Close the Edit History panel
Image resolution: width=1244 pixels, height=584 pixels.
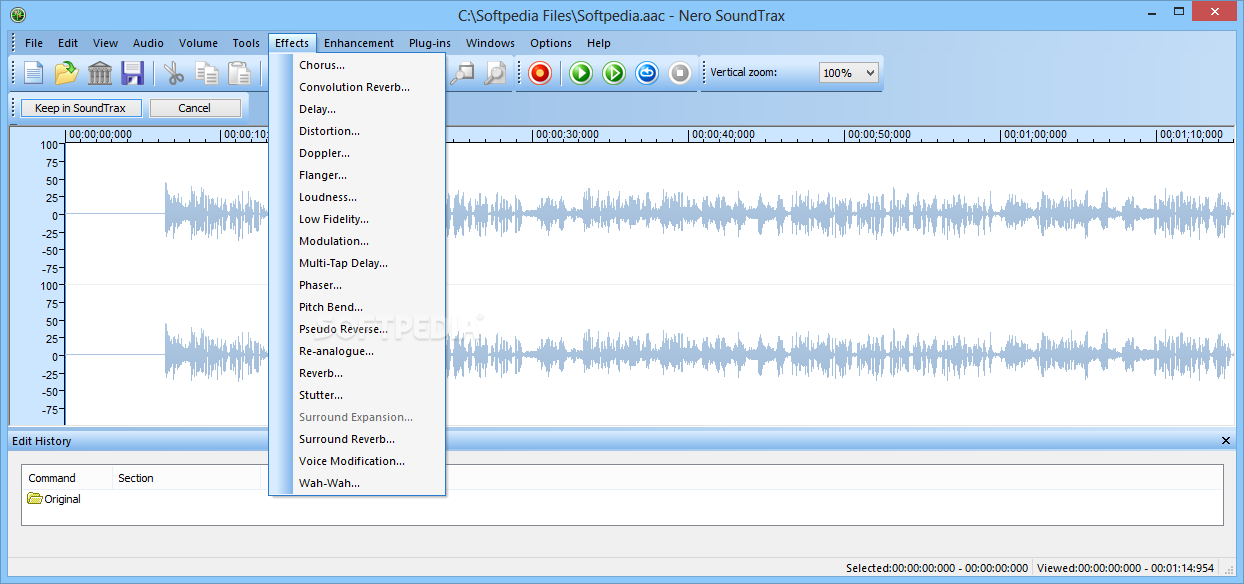click(x=1226, y=441)
